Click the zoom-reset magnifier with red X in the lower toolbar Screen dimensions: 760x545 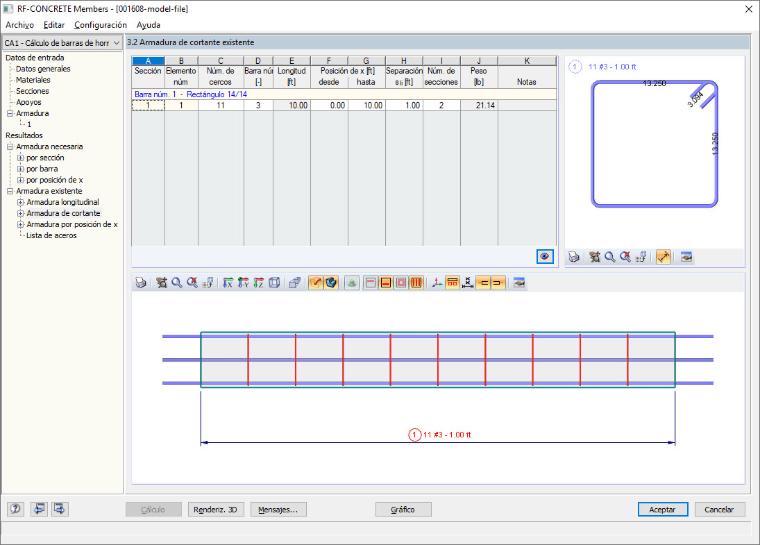pos(192,283)
